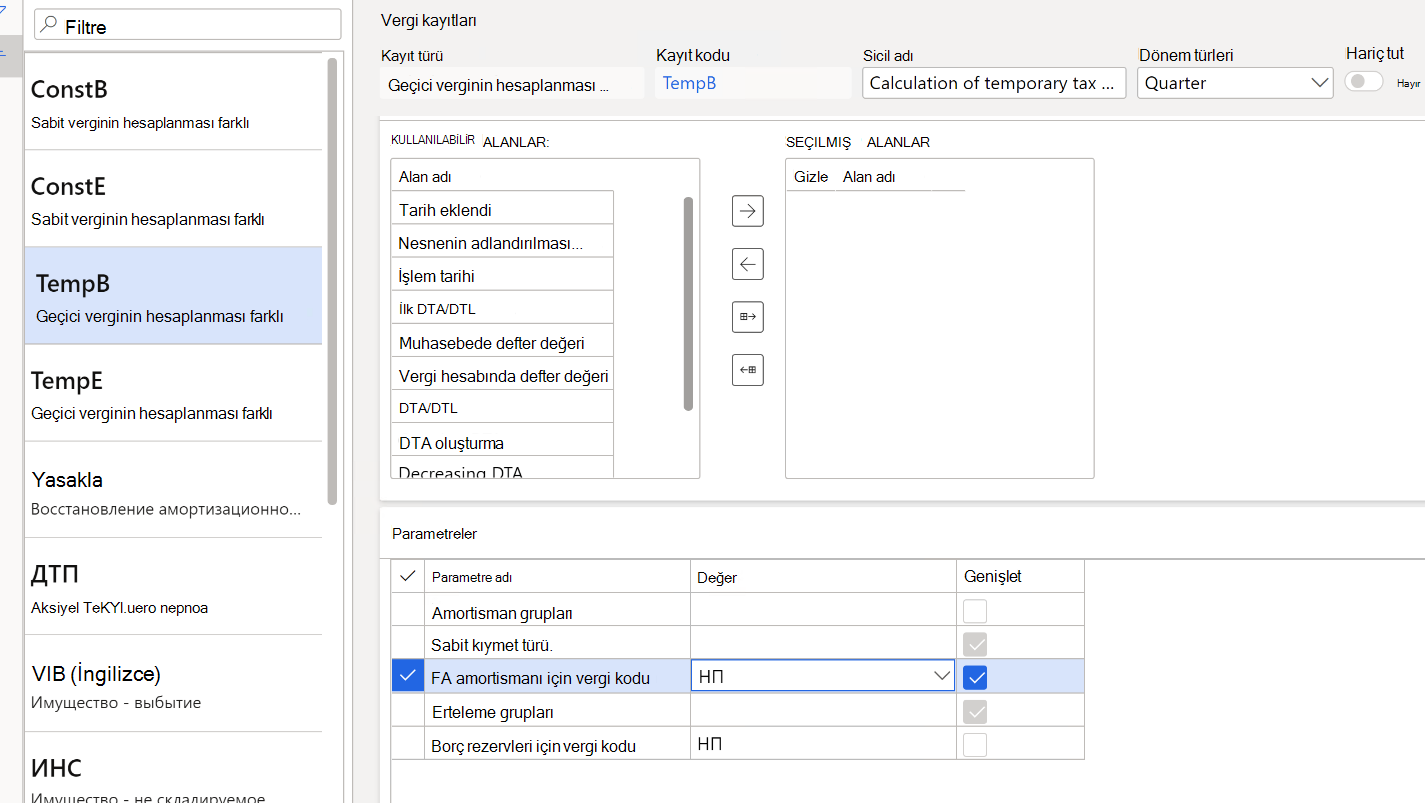Image resolution: width=1425 pixels, height=803 pixels.
Task: Uncheck Genişlet for FA amortismanı için vergi kodu
Action: 975,677
